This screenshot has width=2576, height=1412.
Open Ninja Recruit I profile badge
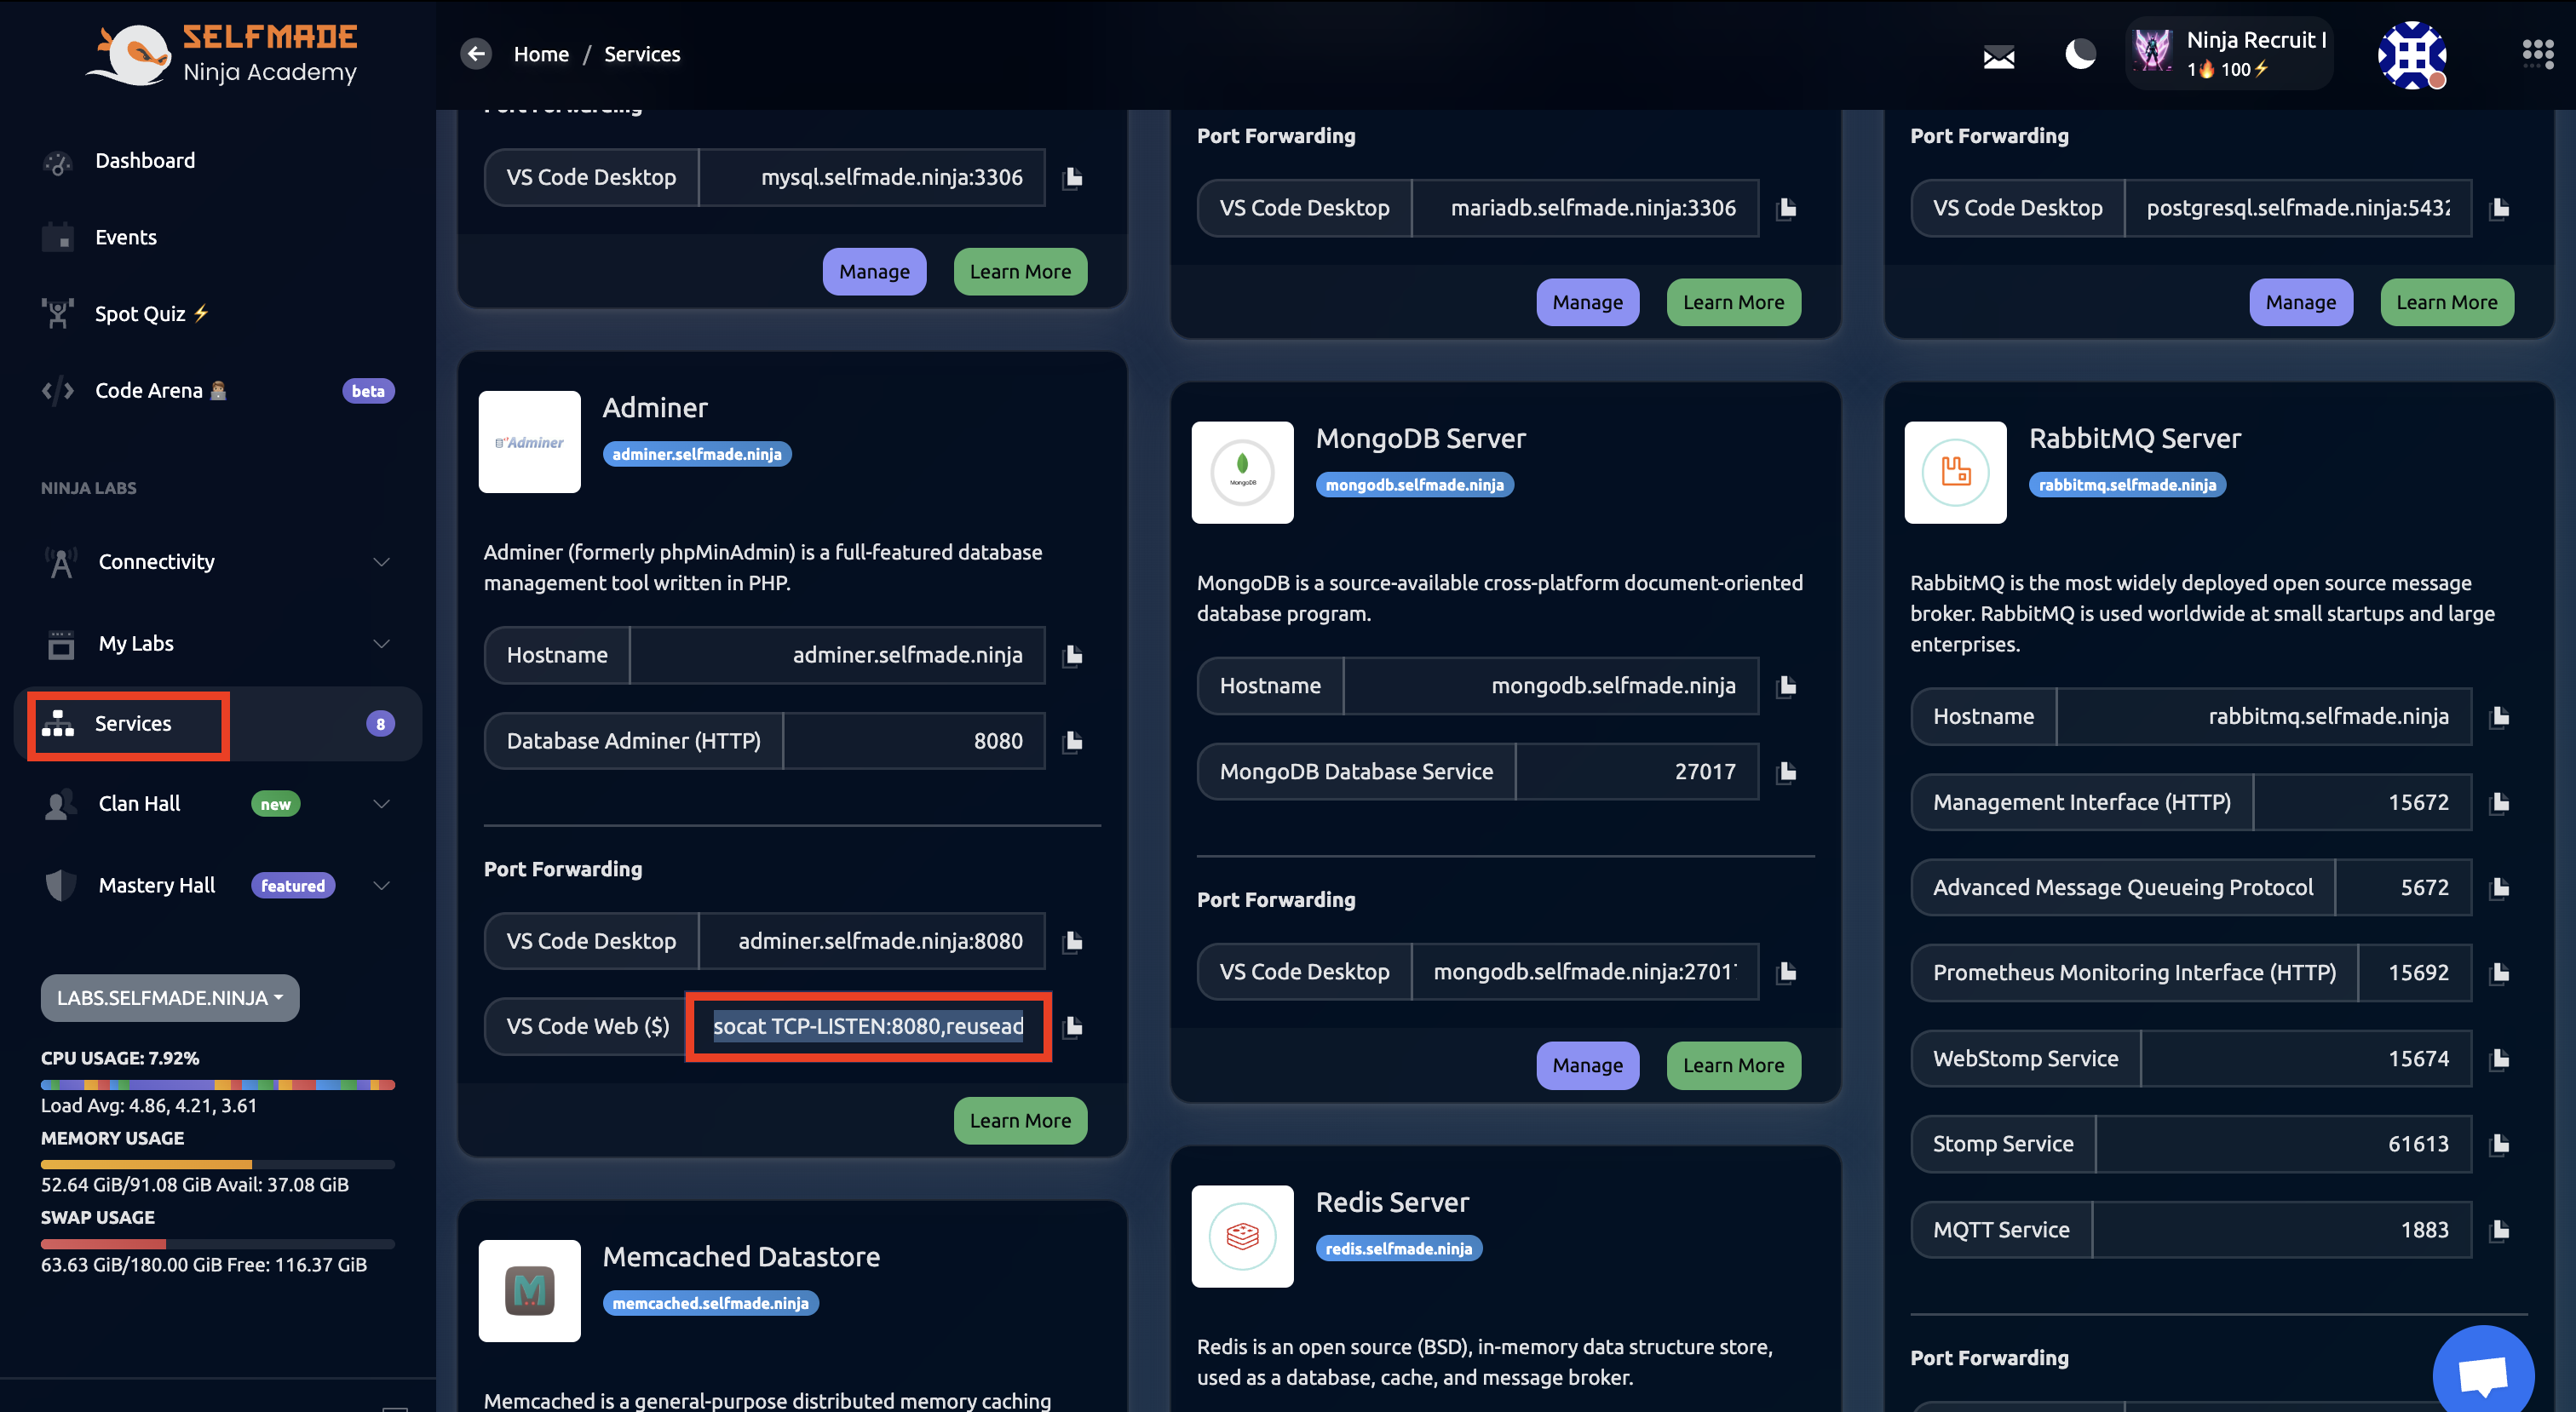click(x=2229, y=54)
